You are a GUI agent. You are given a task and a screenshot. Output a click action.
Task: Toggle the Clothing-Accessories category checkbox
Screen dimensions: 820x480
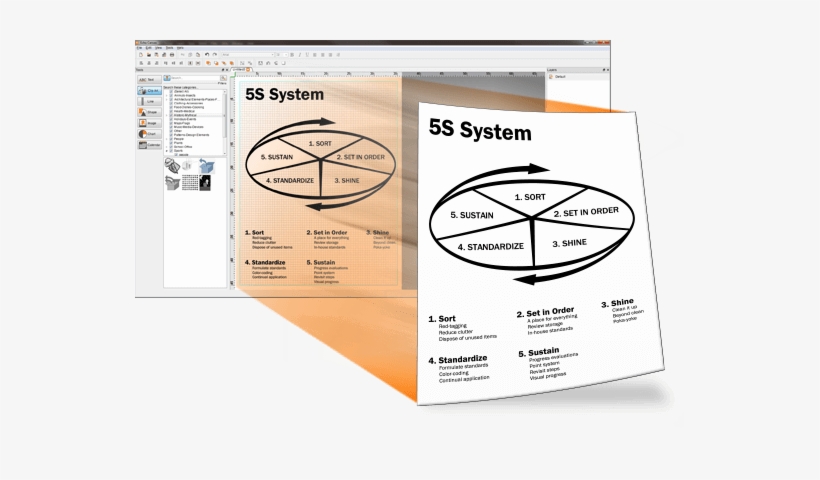[x=171, y=103]
